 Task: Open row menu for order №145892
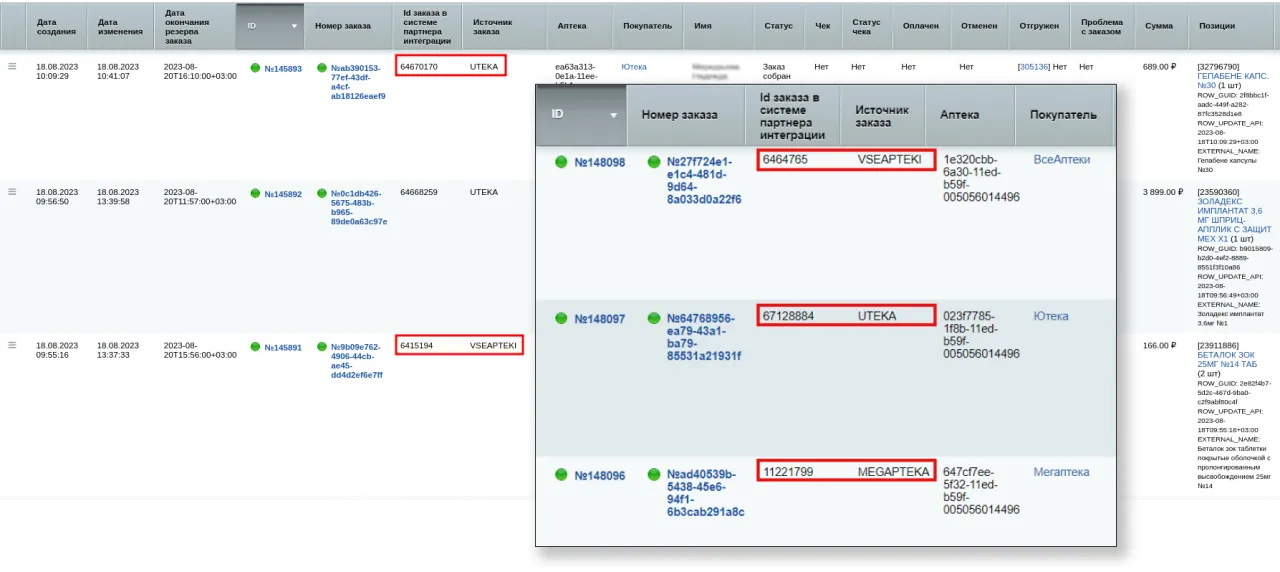(x=12, y=191)
